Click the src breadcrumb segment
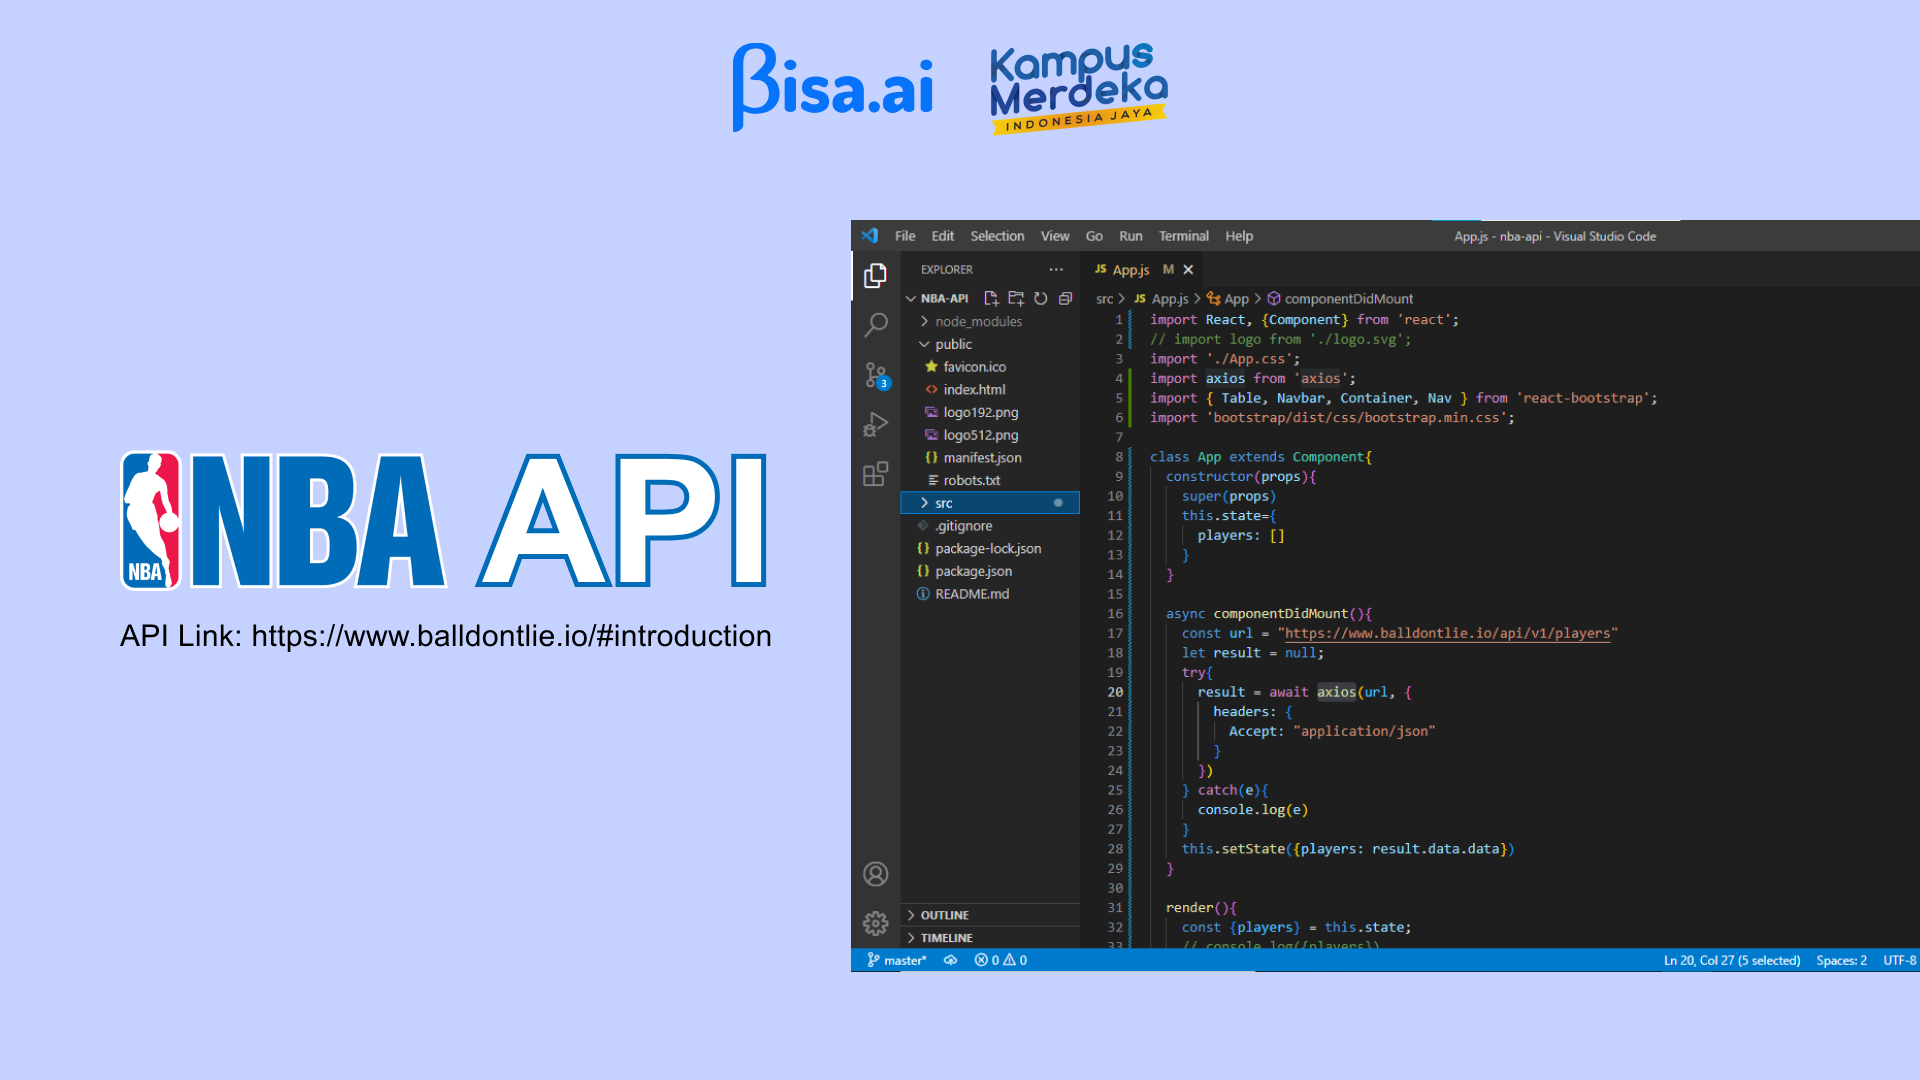Image resolution: width=1920 pixels, height=1080 pixels. 1104,299
